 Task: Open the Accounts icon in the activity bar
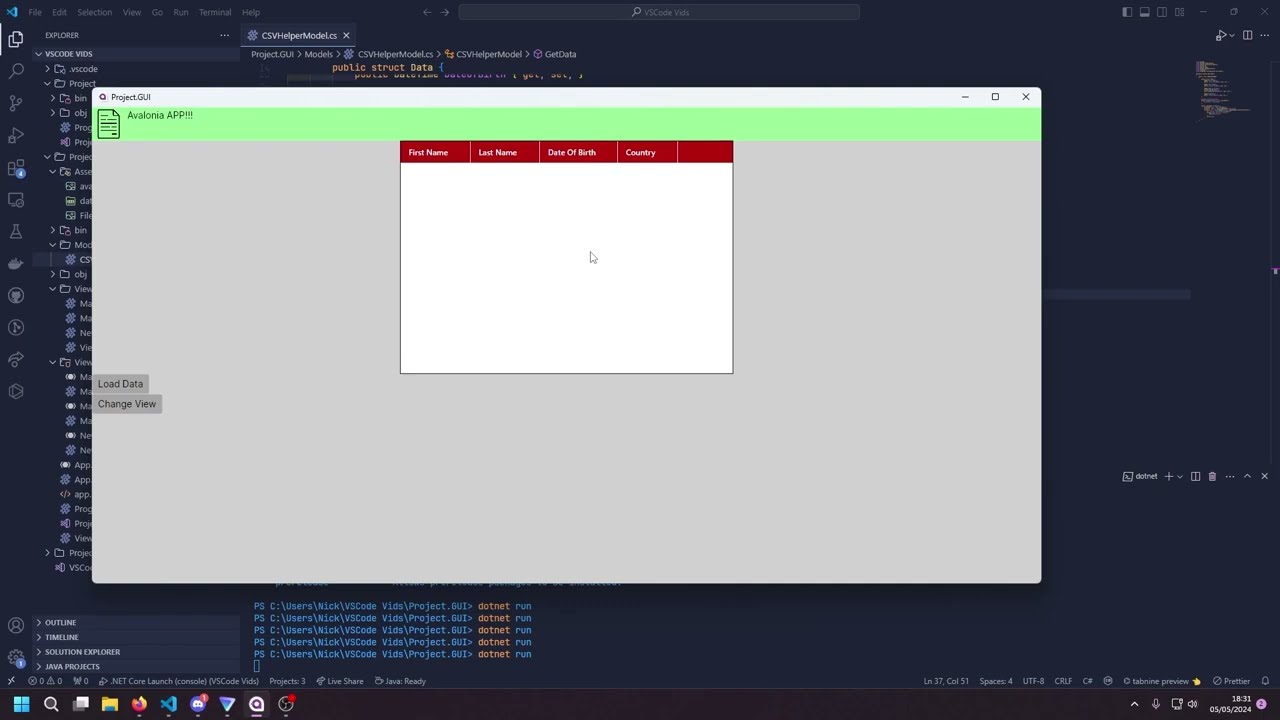pyautogui.click(x=16, y=626)
